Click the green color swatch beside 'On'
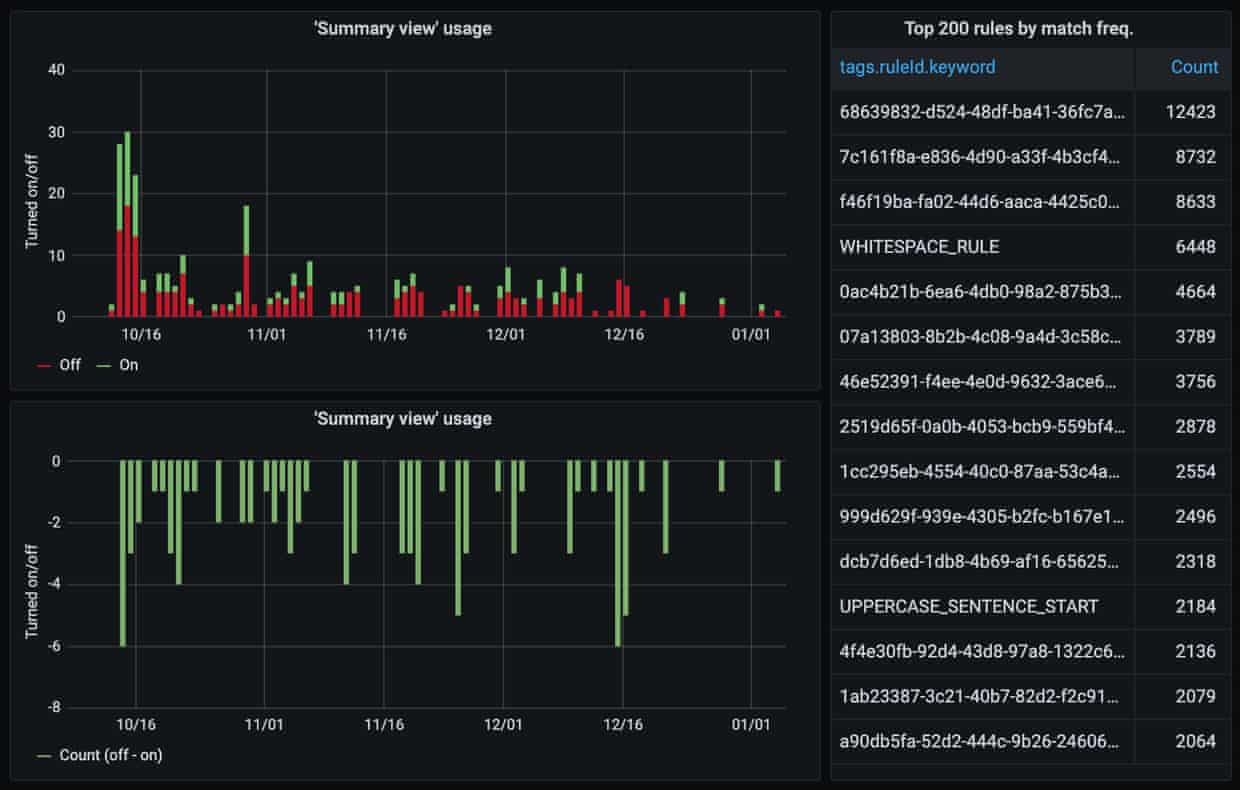1240x790 pixels. 103,366
